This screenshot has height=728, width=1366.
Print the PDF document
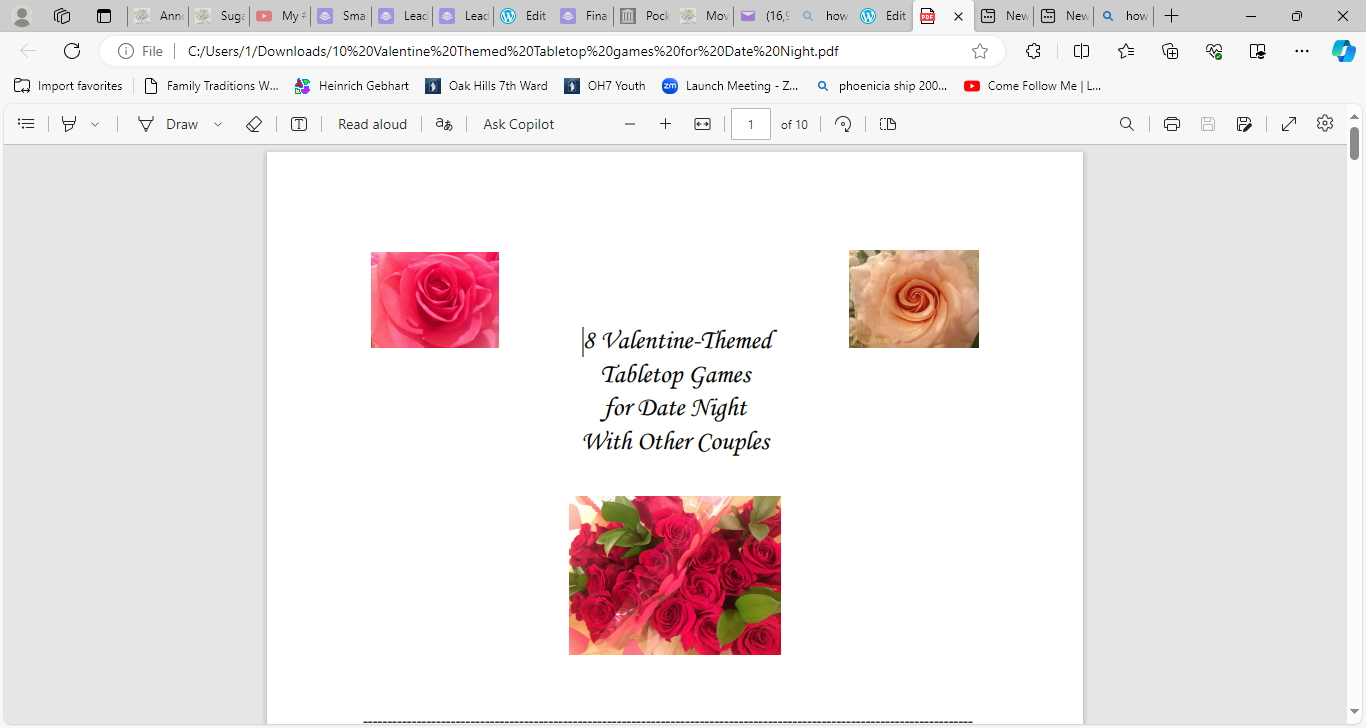(1172, 124)
